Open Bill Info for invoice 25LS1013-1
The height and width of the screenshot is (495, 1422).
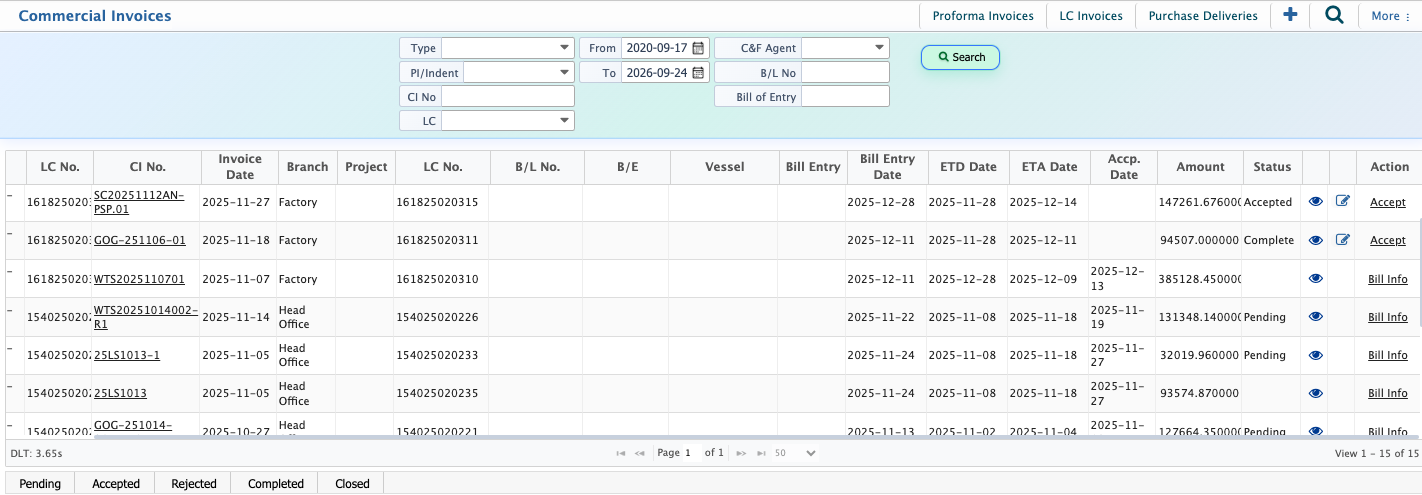coord(1388,355)
